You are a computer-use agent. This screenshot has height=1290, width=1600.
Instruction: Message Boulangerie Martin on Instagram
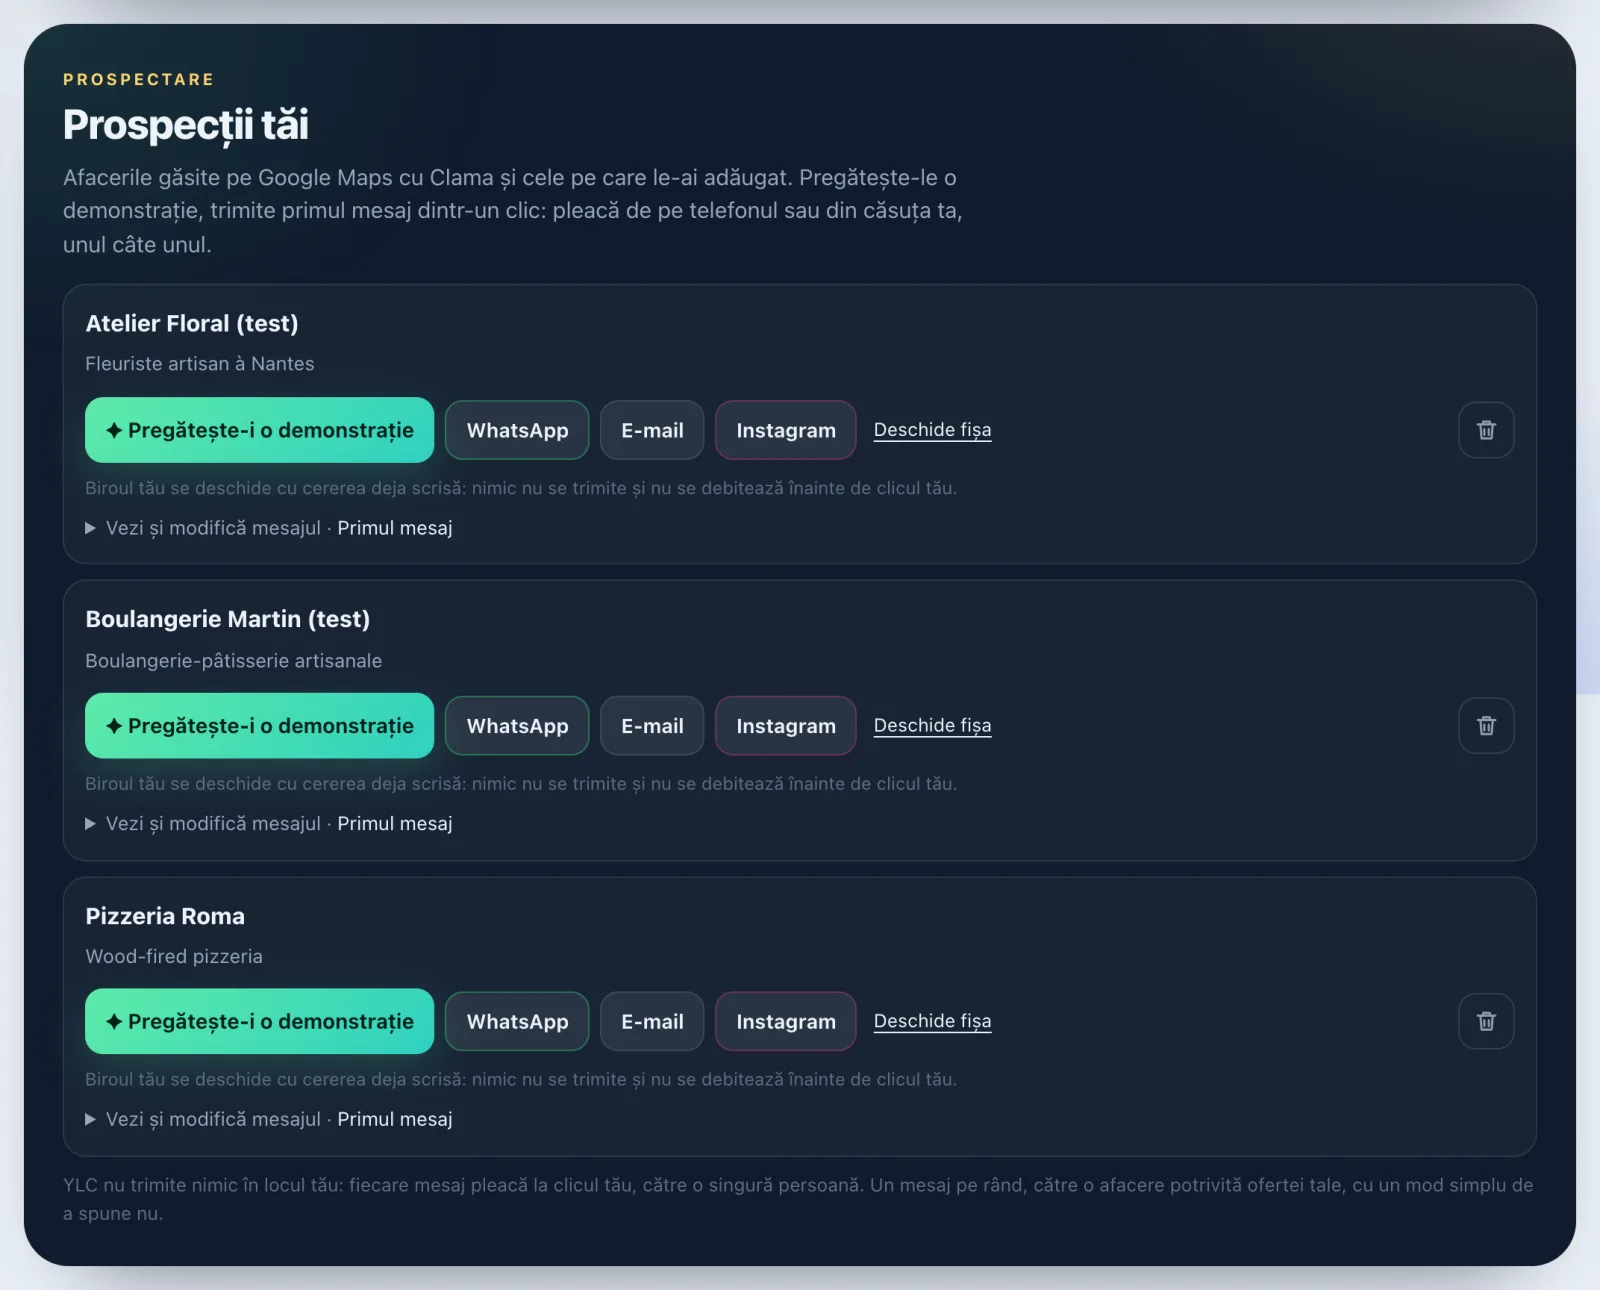click(786, 726)
